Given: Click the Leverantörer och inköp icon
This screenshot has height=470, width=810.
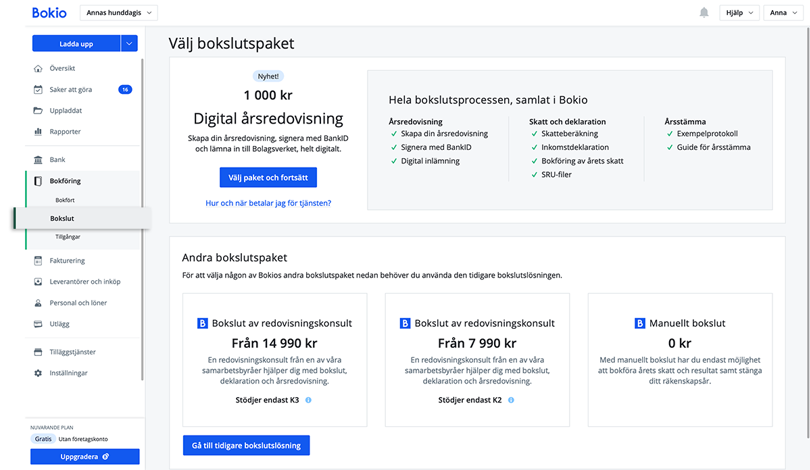Looking at the screenshot, I should (x=38, y=282).
